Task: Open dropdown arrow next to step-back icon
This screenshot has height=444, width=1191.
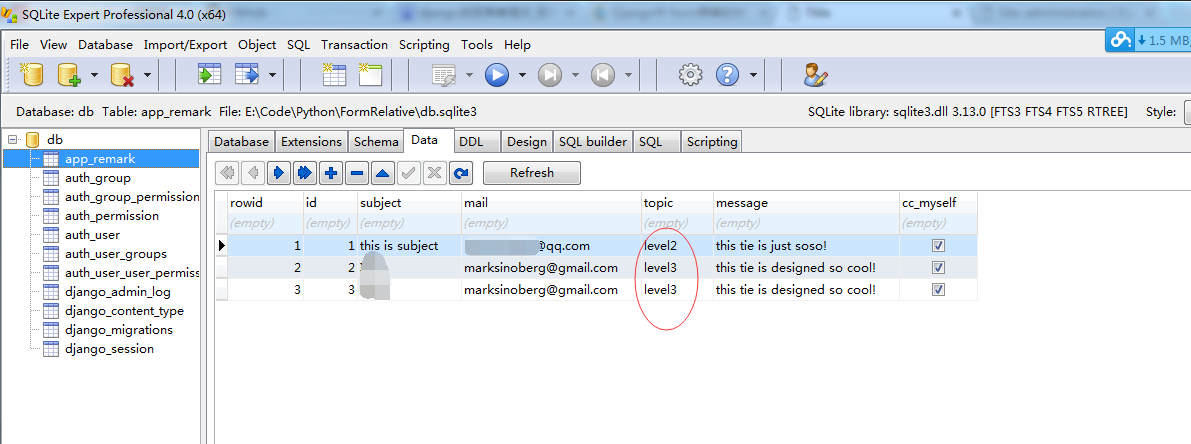Action: tap(628, 74)
